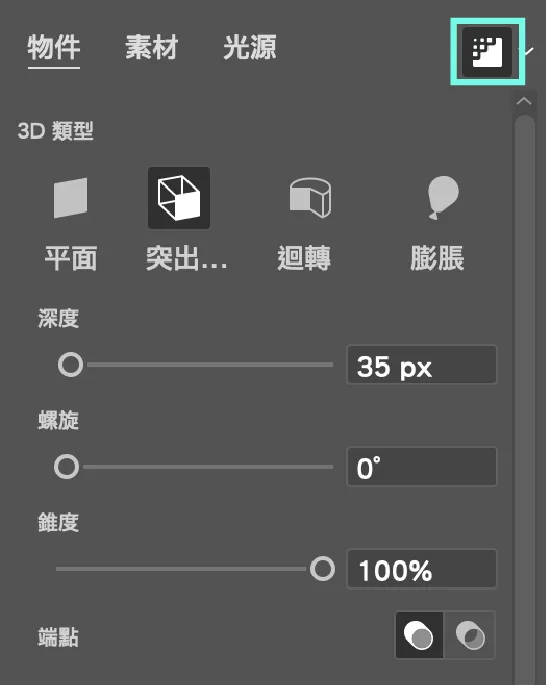Switch to the 光源 tab

(x=250, y=47)
